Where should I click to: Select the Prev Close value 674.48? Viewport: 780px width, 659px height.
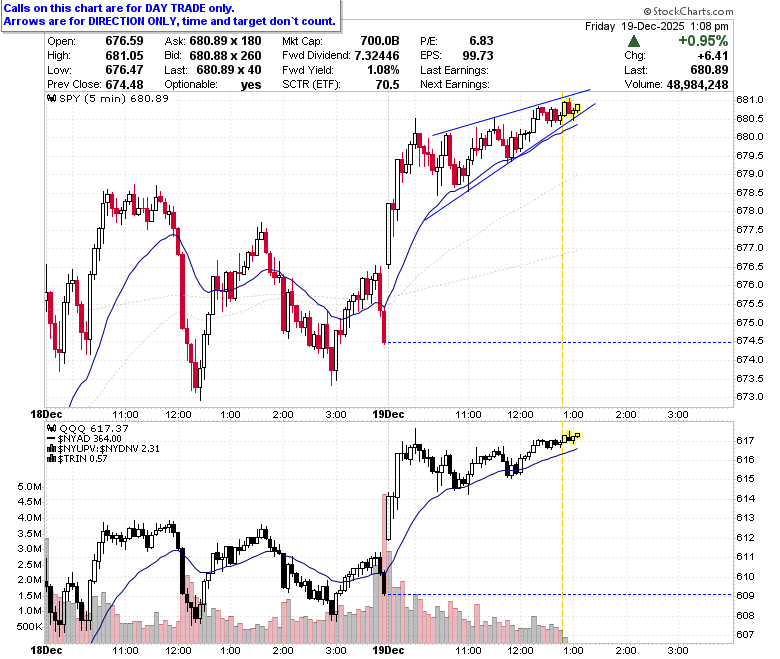[x=124, y=85]
